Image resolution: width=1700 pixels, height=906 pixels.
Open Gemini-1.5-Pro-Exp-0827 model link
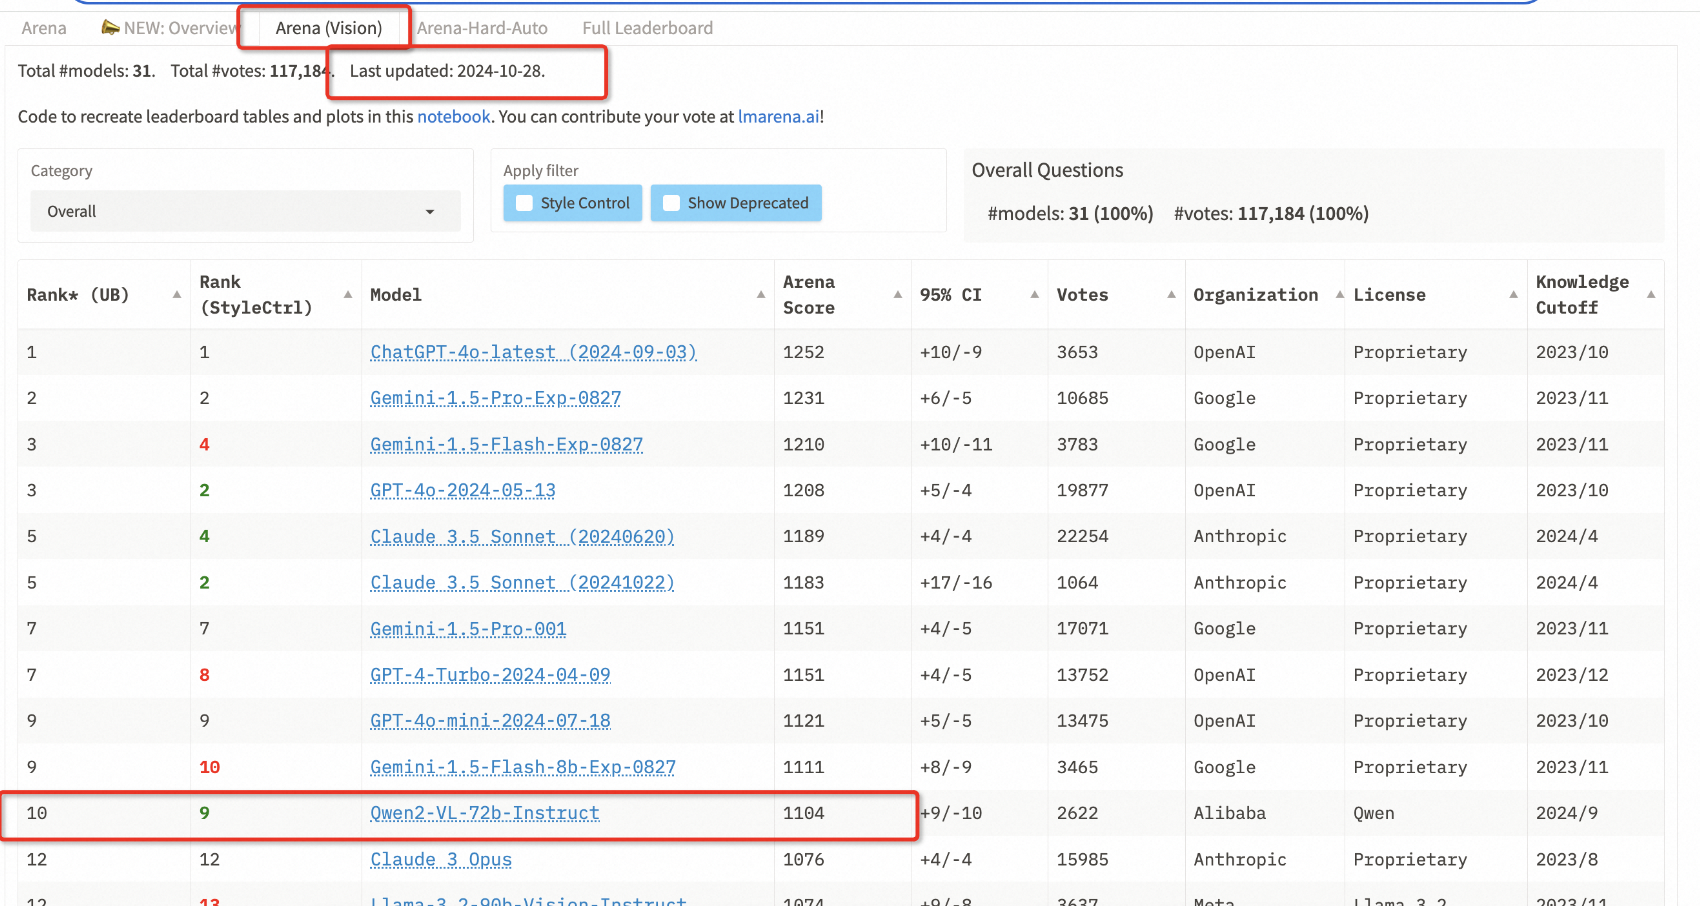pos(496,398)
